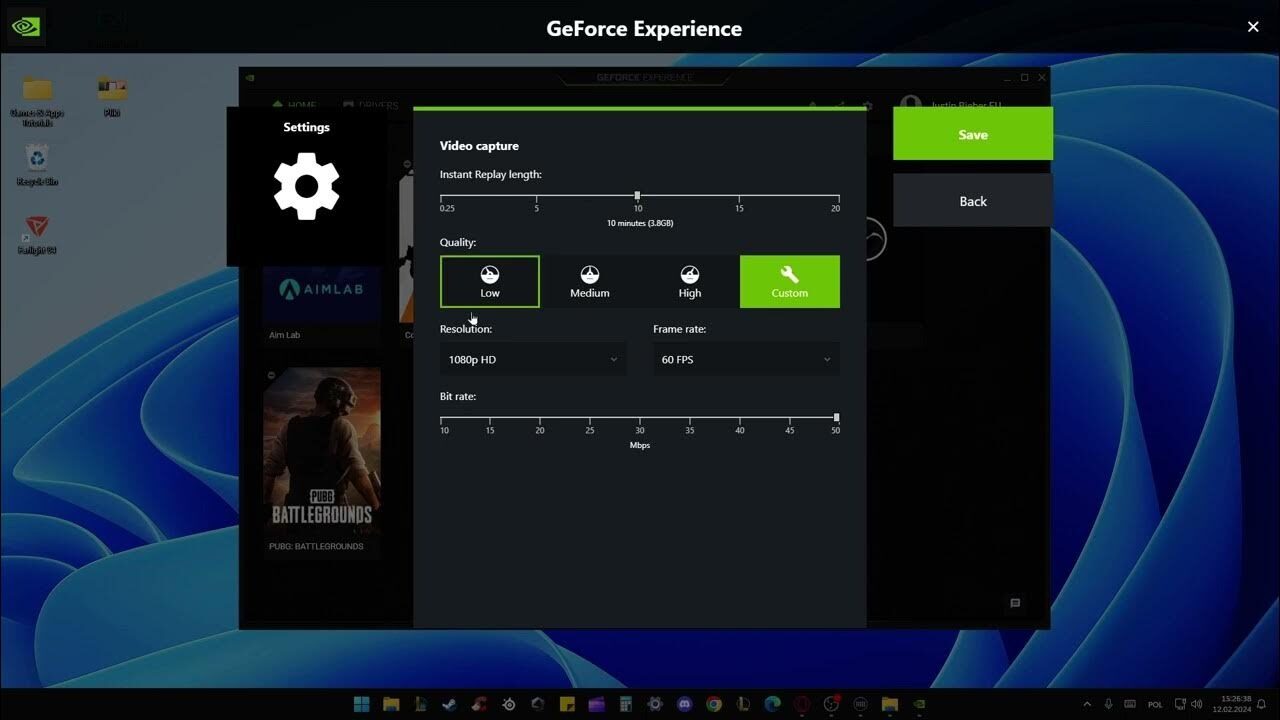
Task: Click the NVIDIA logo icon top left
Action: point(24,25)
